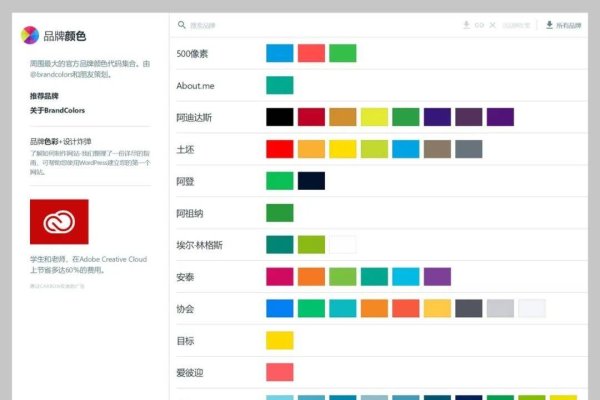Click the grayed download icon beside the counter
The height and width of the screenshot is (400, 600).
coord(466,25)
